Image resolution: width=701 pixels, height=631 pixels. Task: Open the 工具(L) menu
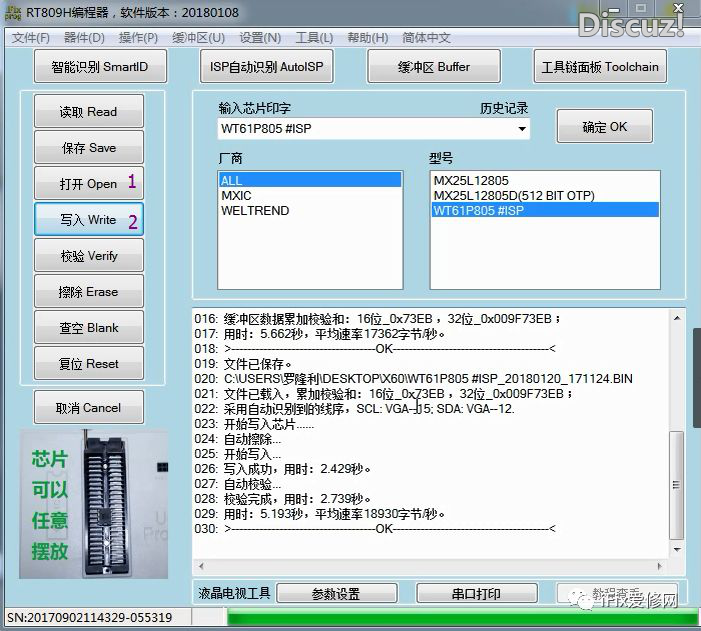click(x=314, y=38)
